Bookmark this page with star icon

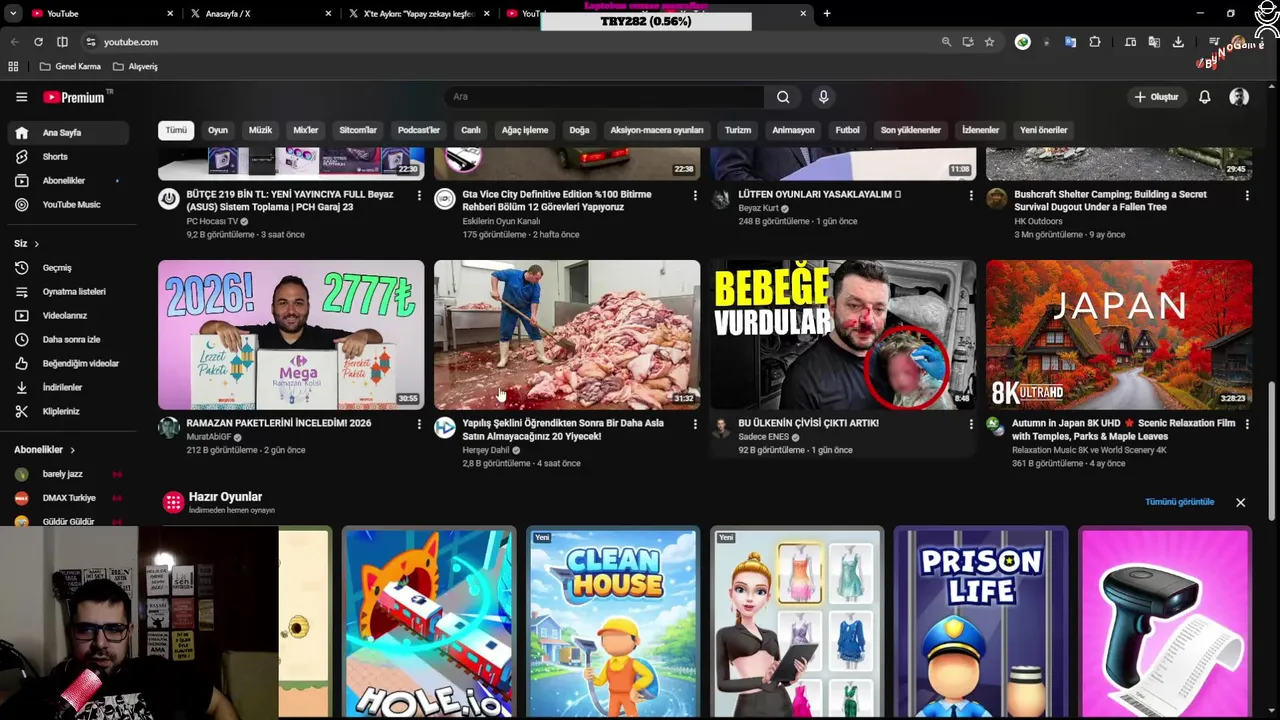point(989,42)
